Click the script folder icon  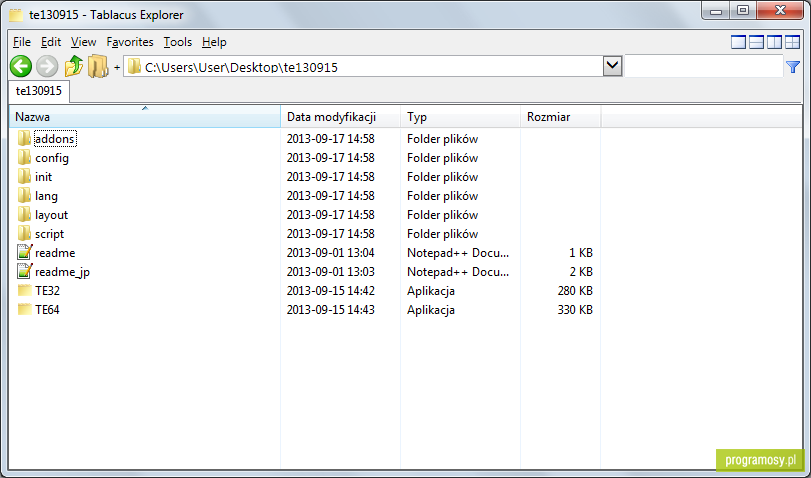point(24,234)
